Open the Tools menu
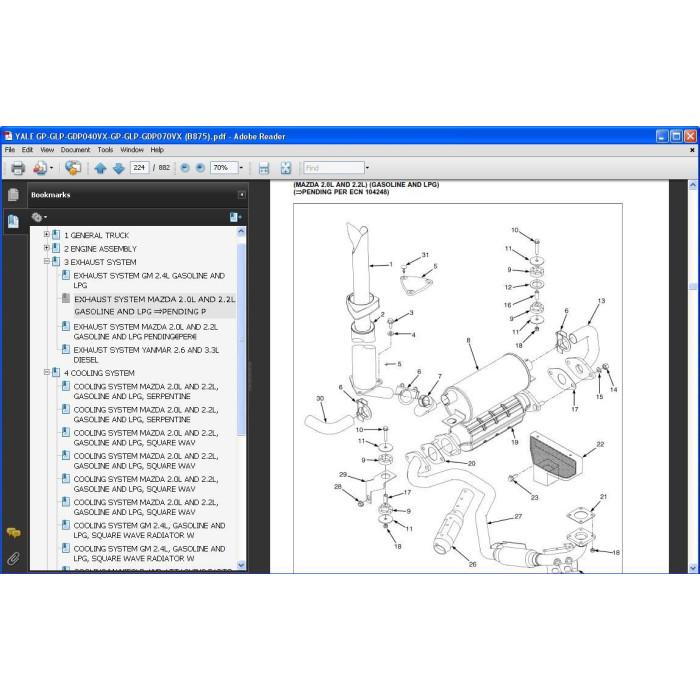Image resolution: width=700 pixels, height=700 pixels. coord(105,150)
